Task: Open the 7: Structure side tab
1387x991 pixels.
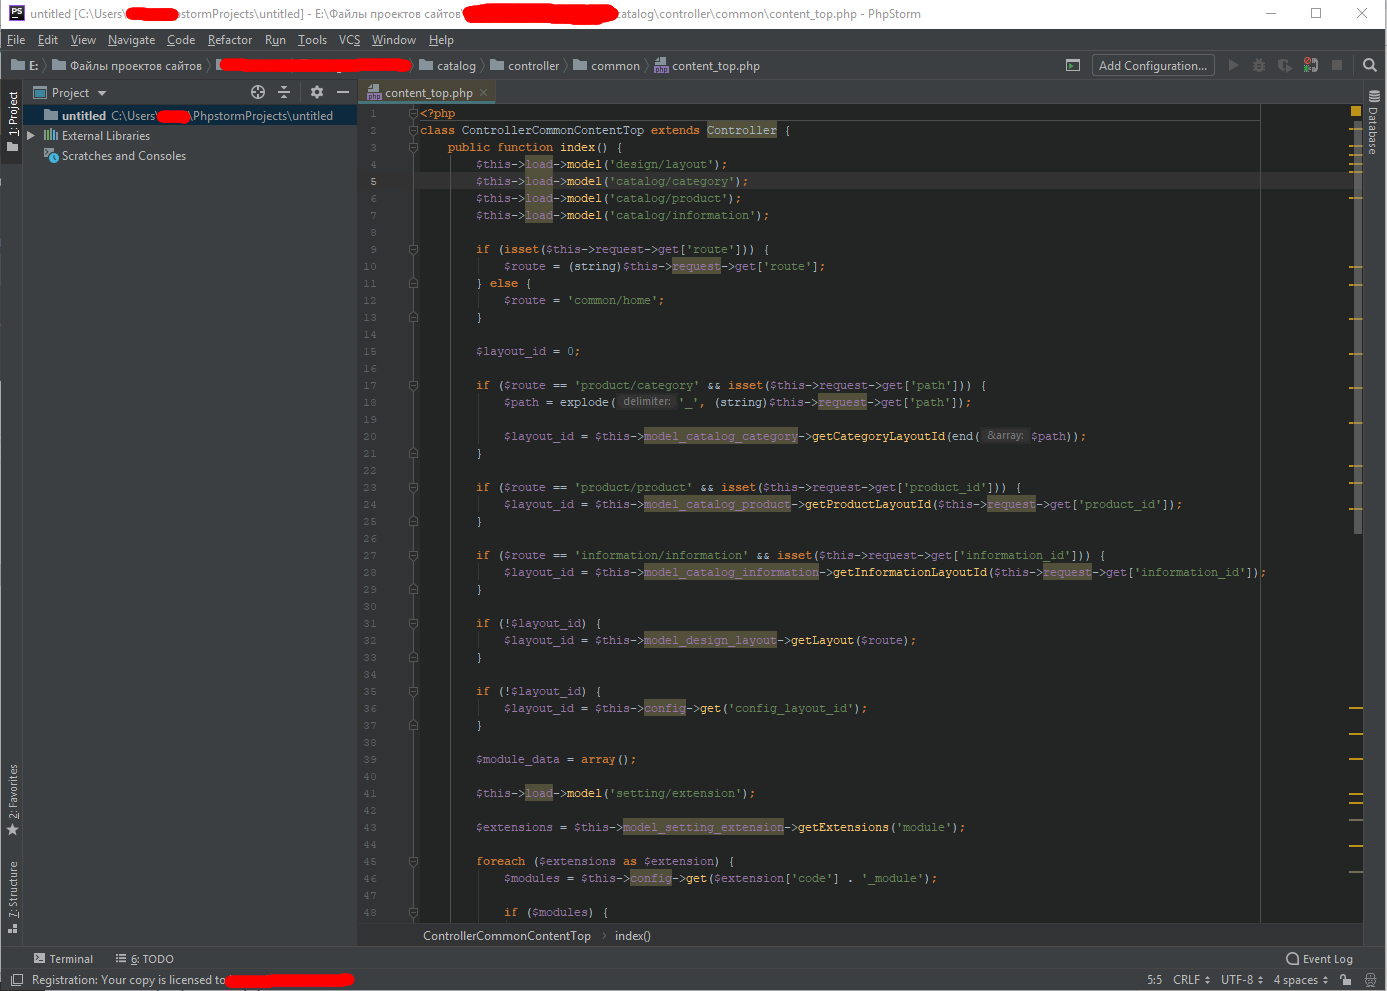Action: point(12,896)
